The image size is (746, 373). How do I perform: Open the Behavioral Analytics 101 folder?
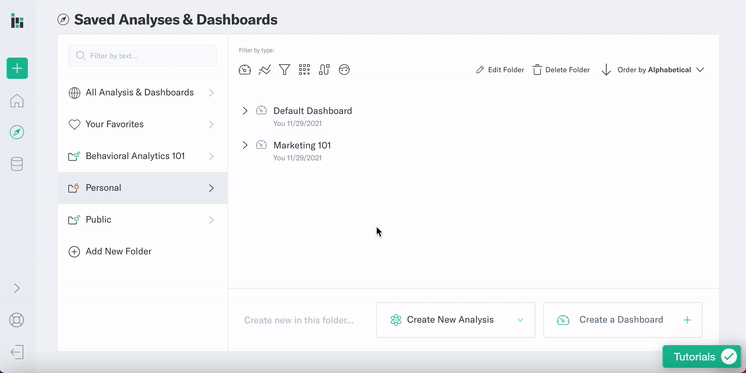(142, 156)
